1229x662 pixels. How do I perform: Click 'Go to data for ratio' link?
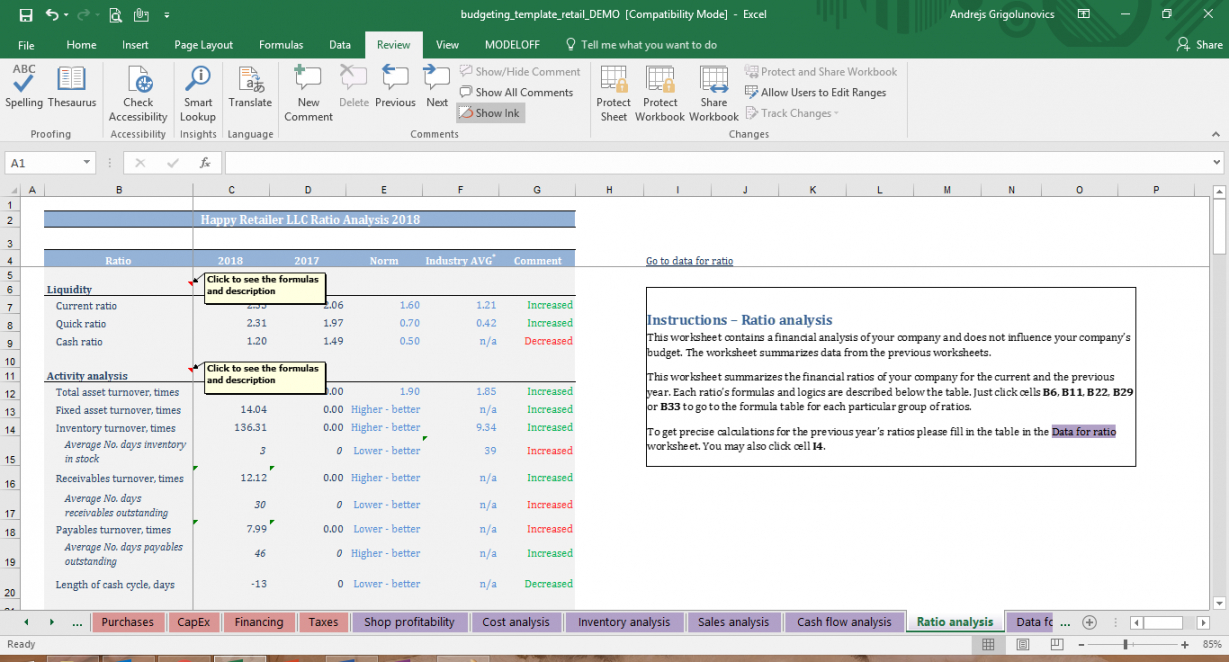(x=689, y=261)
